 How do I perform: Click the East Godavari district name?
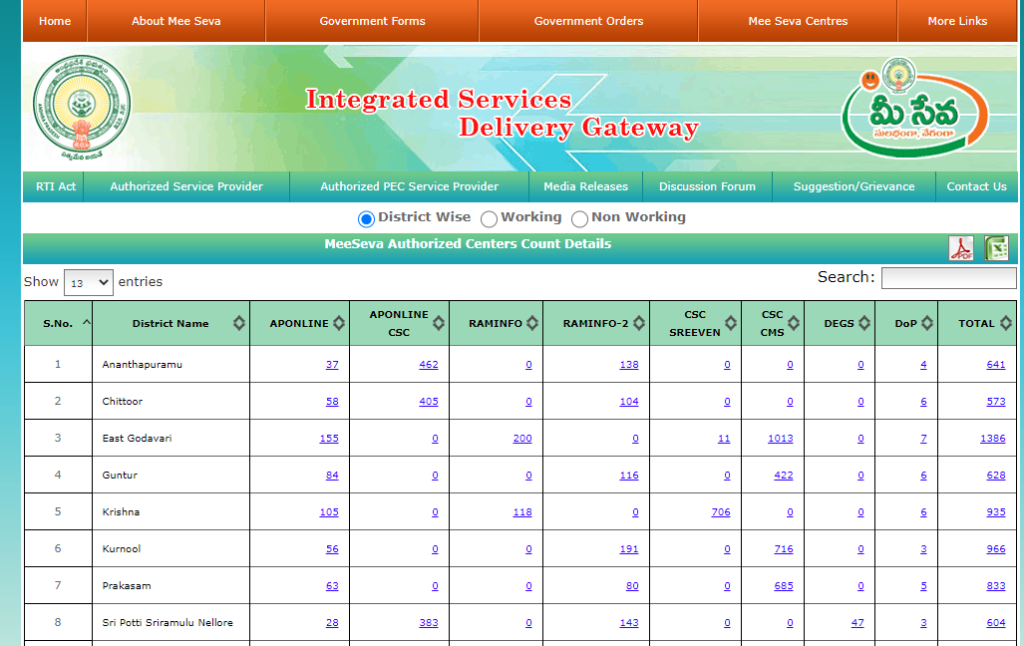coord(136,438)
